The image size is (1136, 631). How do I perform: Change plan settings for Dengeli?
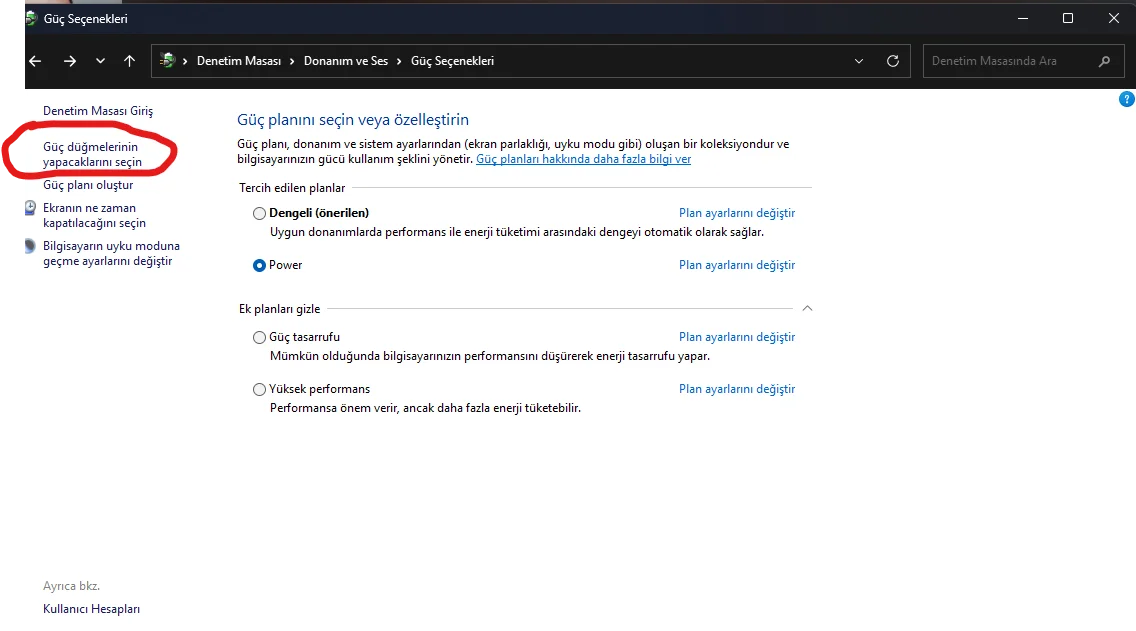pos(737,213)
